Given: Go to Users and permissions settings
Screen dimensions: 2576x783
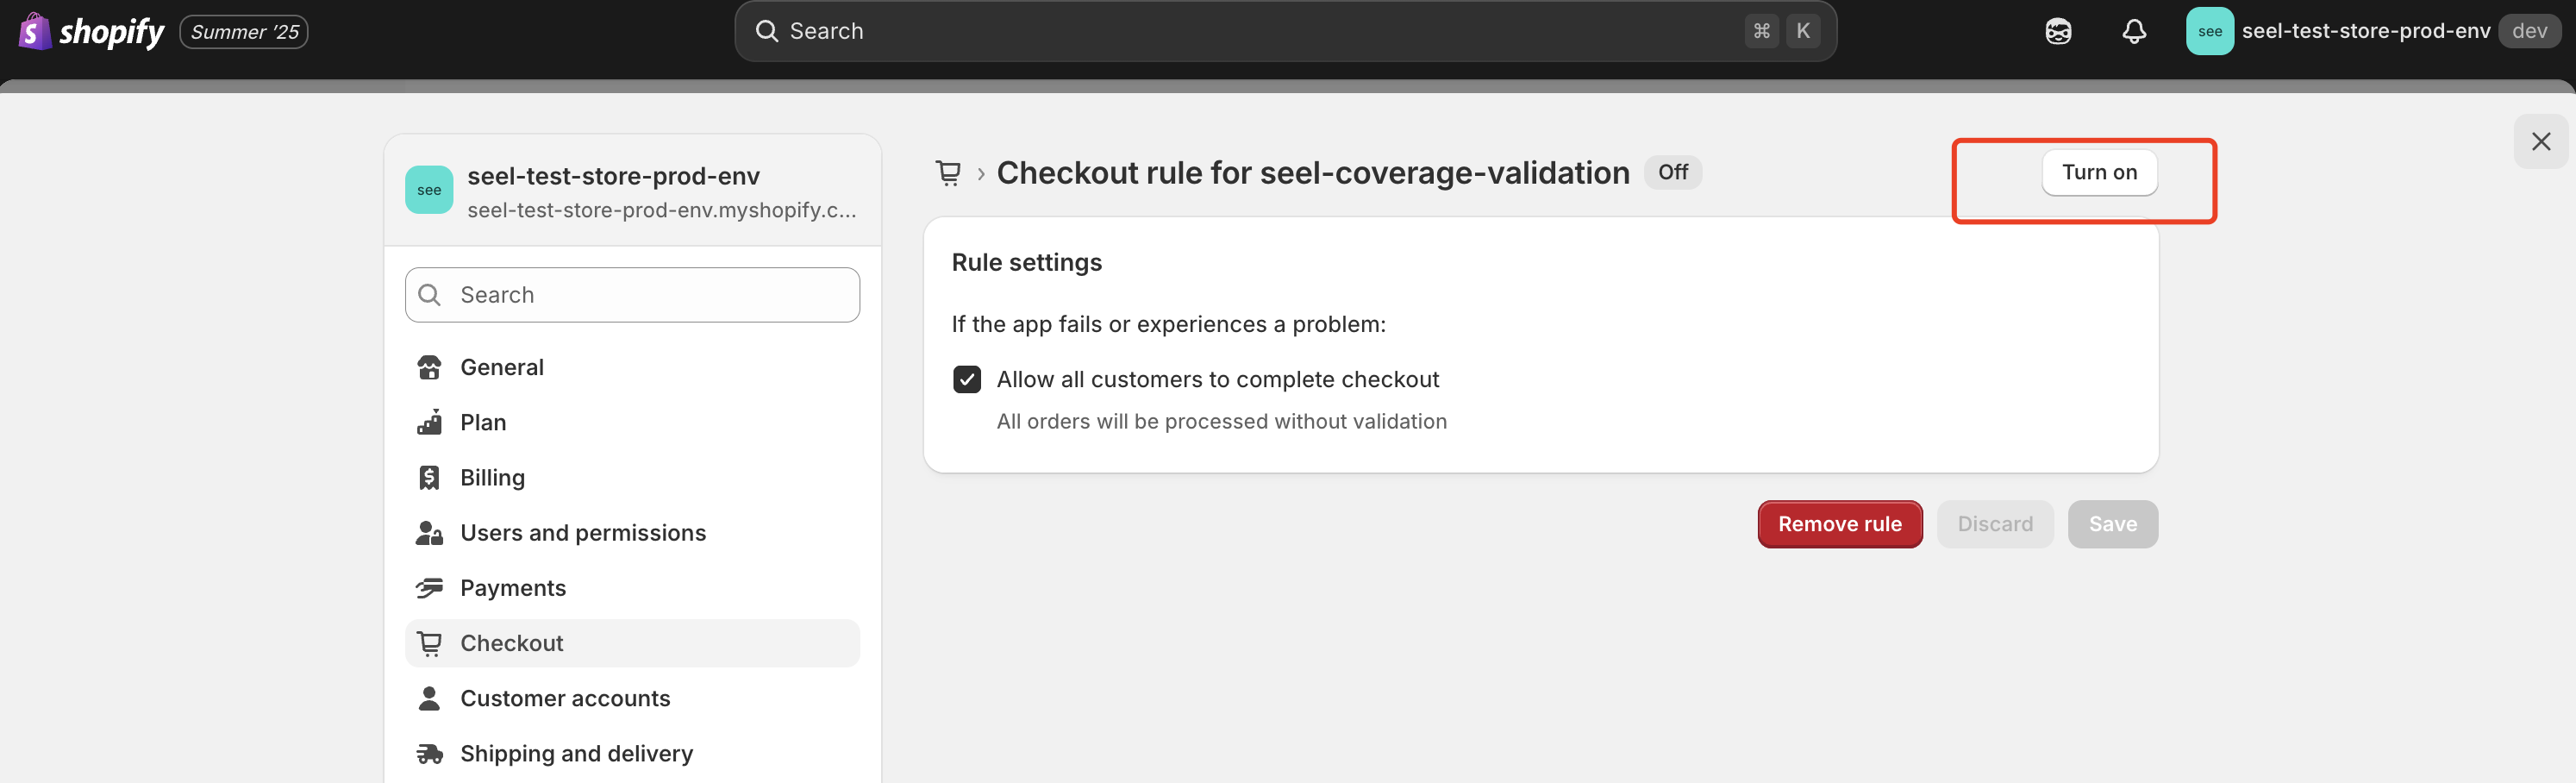Looking at the screenshot, I should 582,533.
